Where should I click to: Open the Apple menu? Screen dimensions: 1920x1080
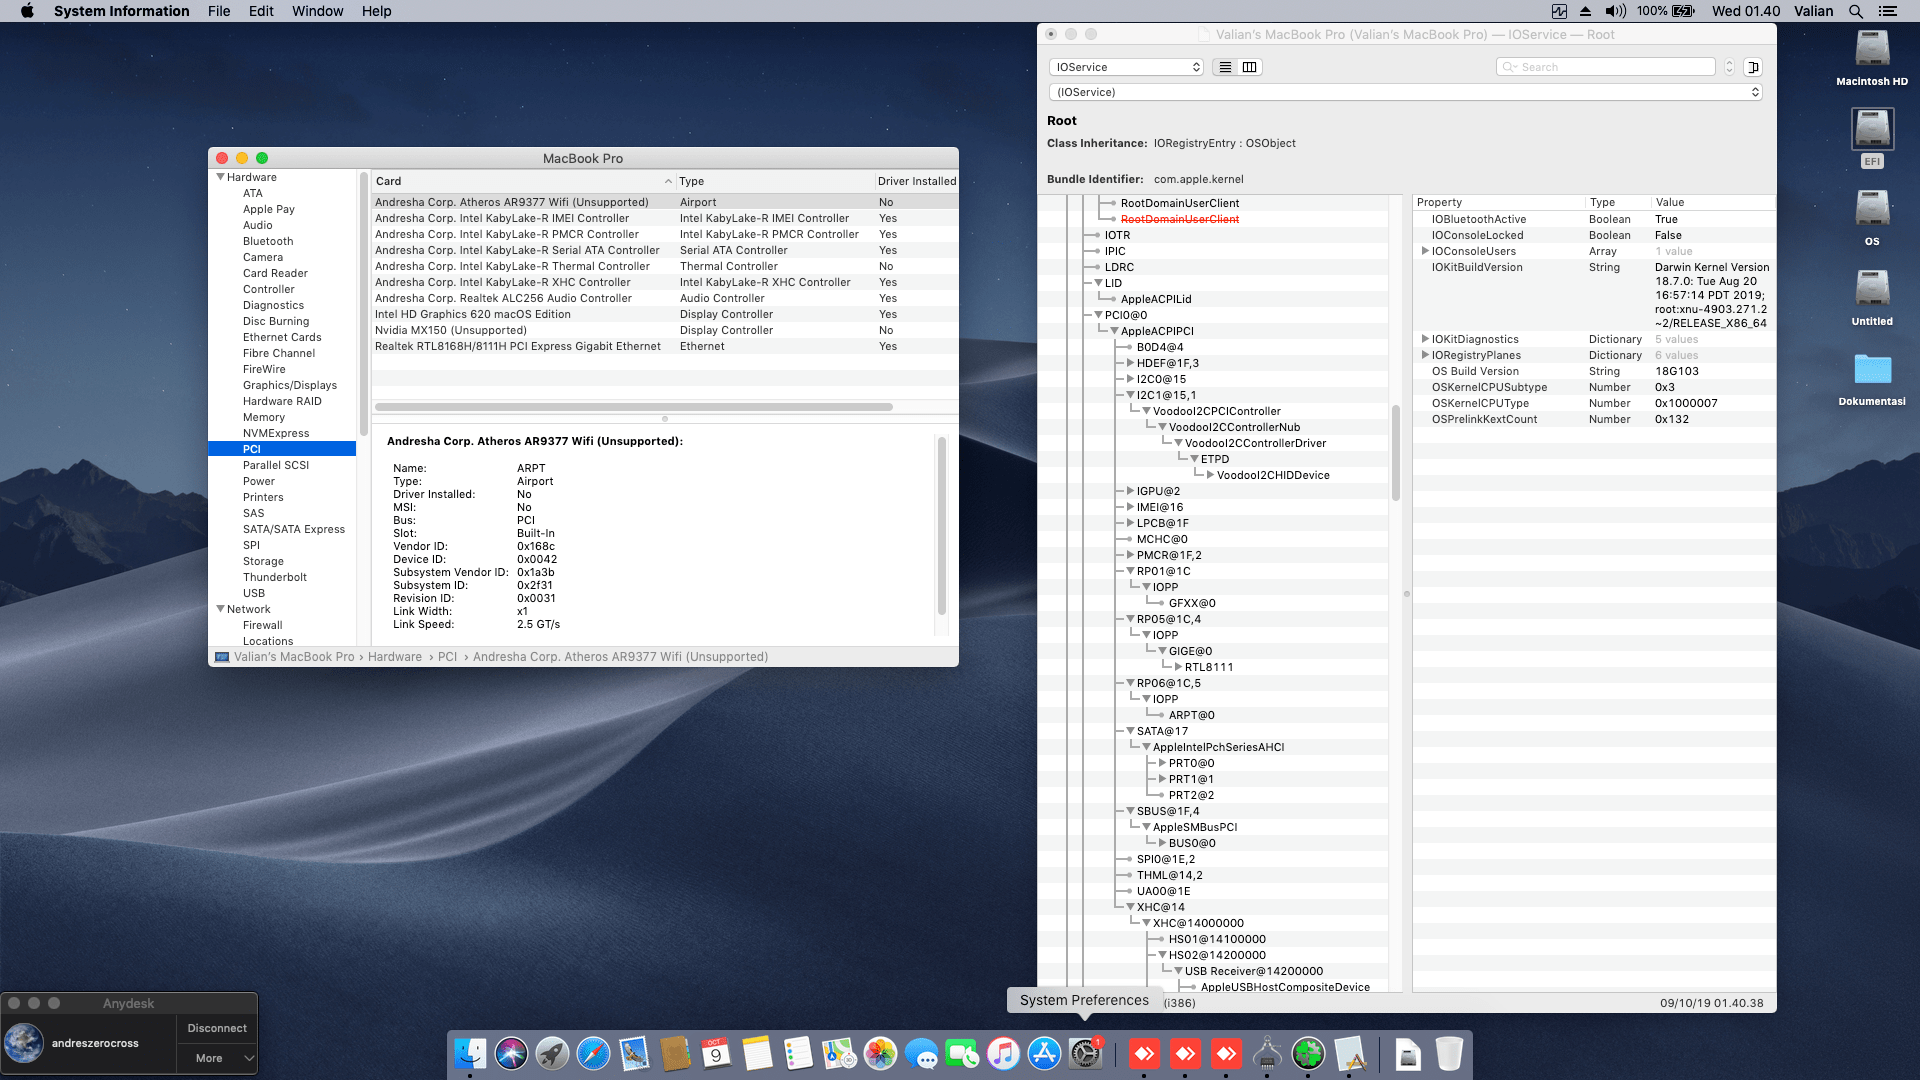coord(27,11)
